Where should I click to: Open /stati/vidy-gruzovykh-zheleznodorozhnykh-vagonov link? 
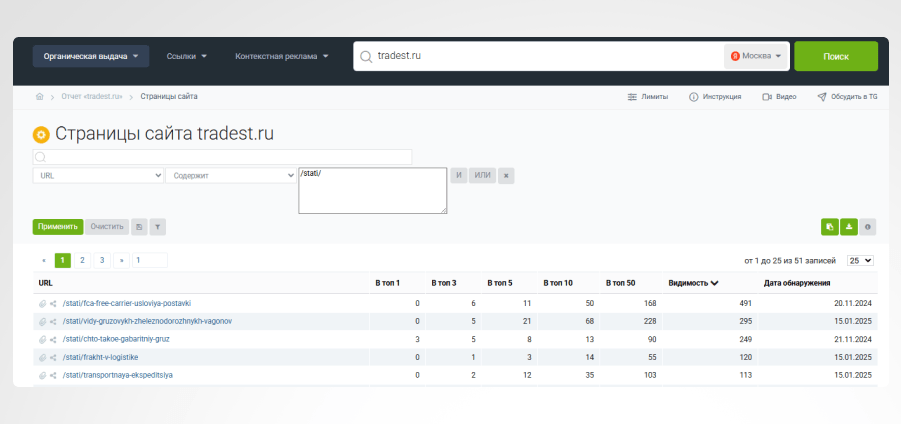[147, 322]
